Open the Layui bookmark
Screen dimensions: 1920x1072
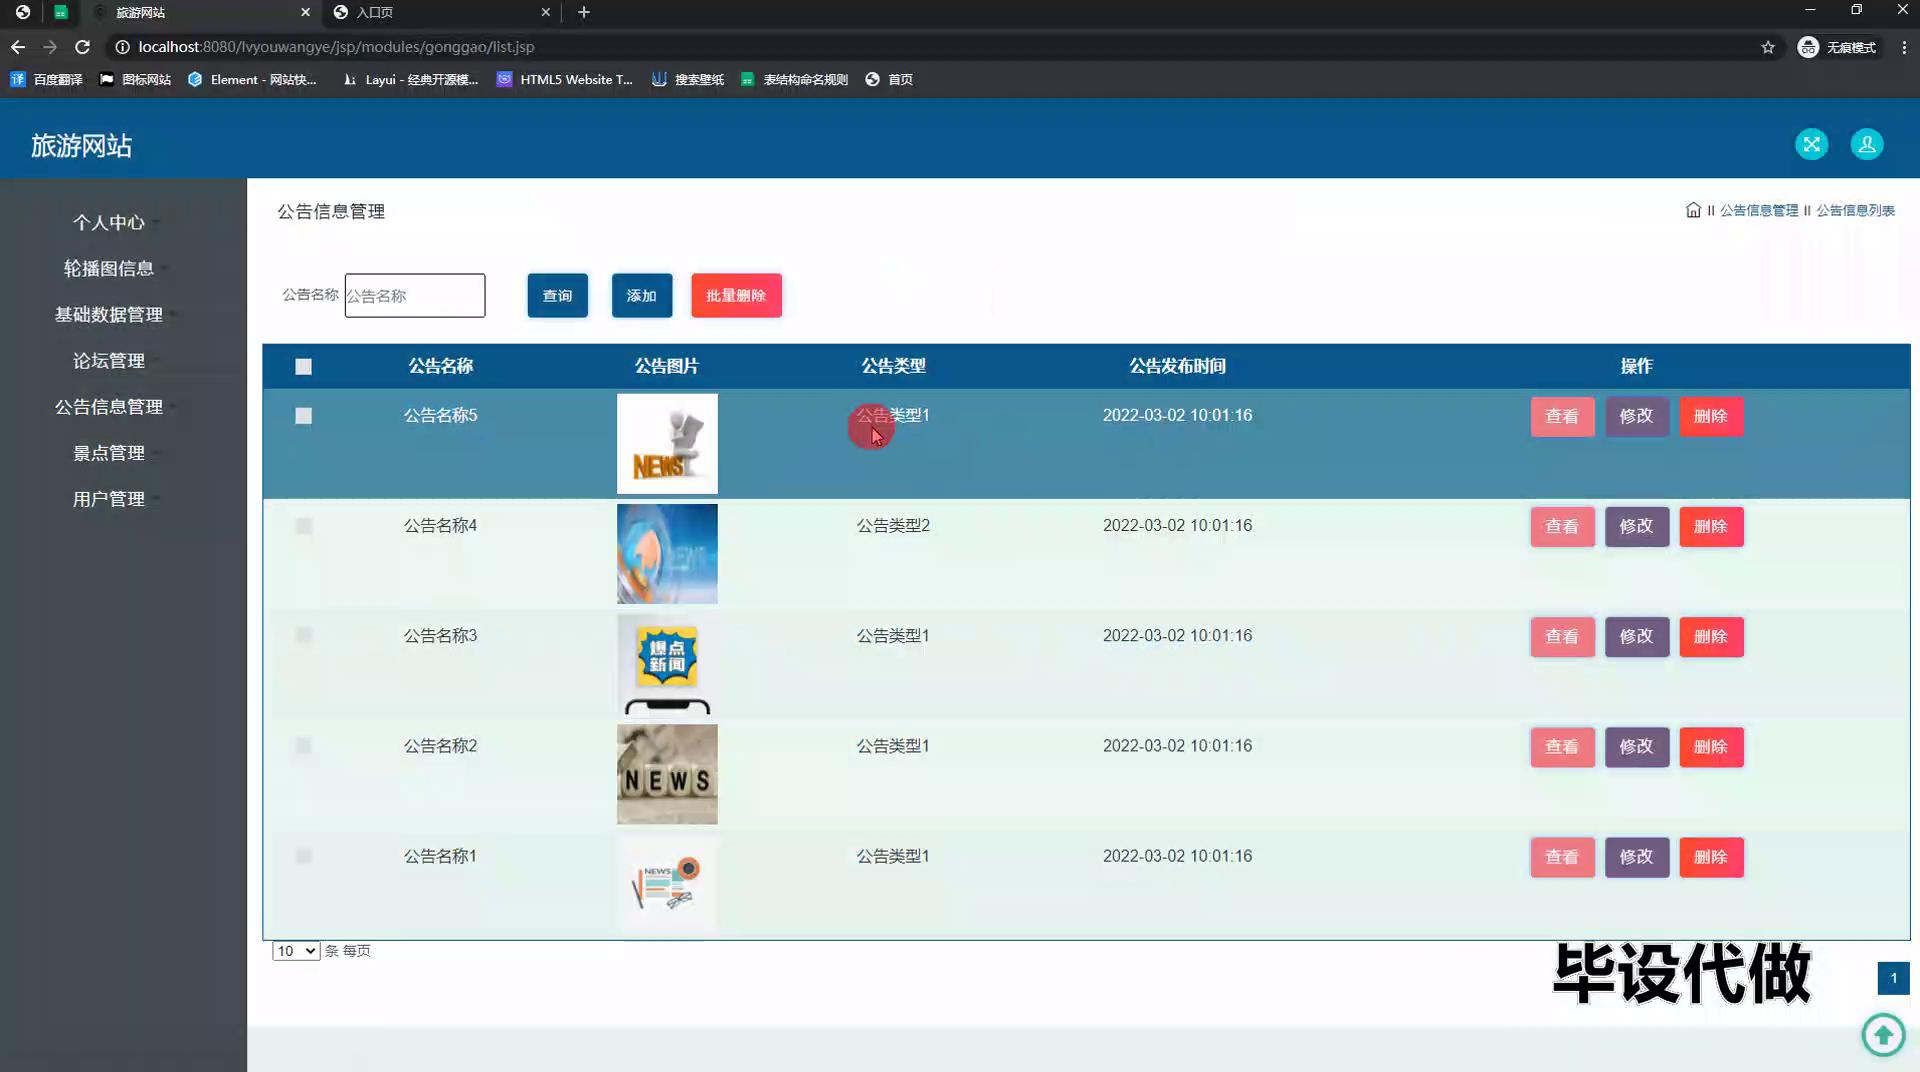point(410,79)
